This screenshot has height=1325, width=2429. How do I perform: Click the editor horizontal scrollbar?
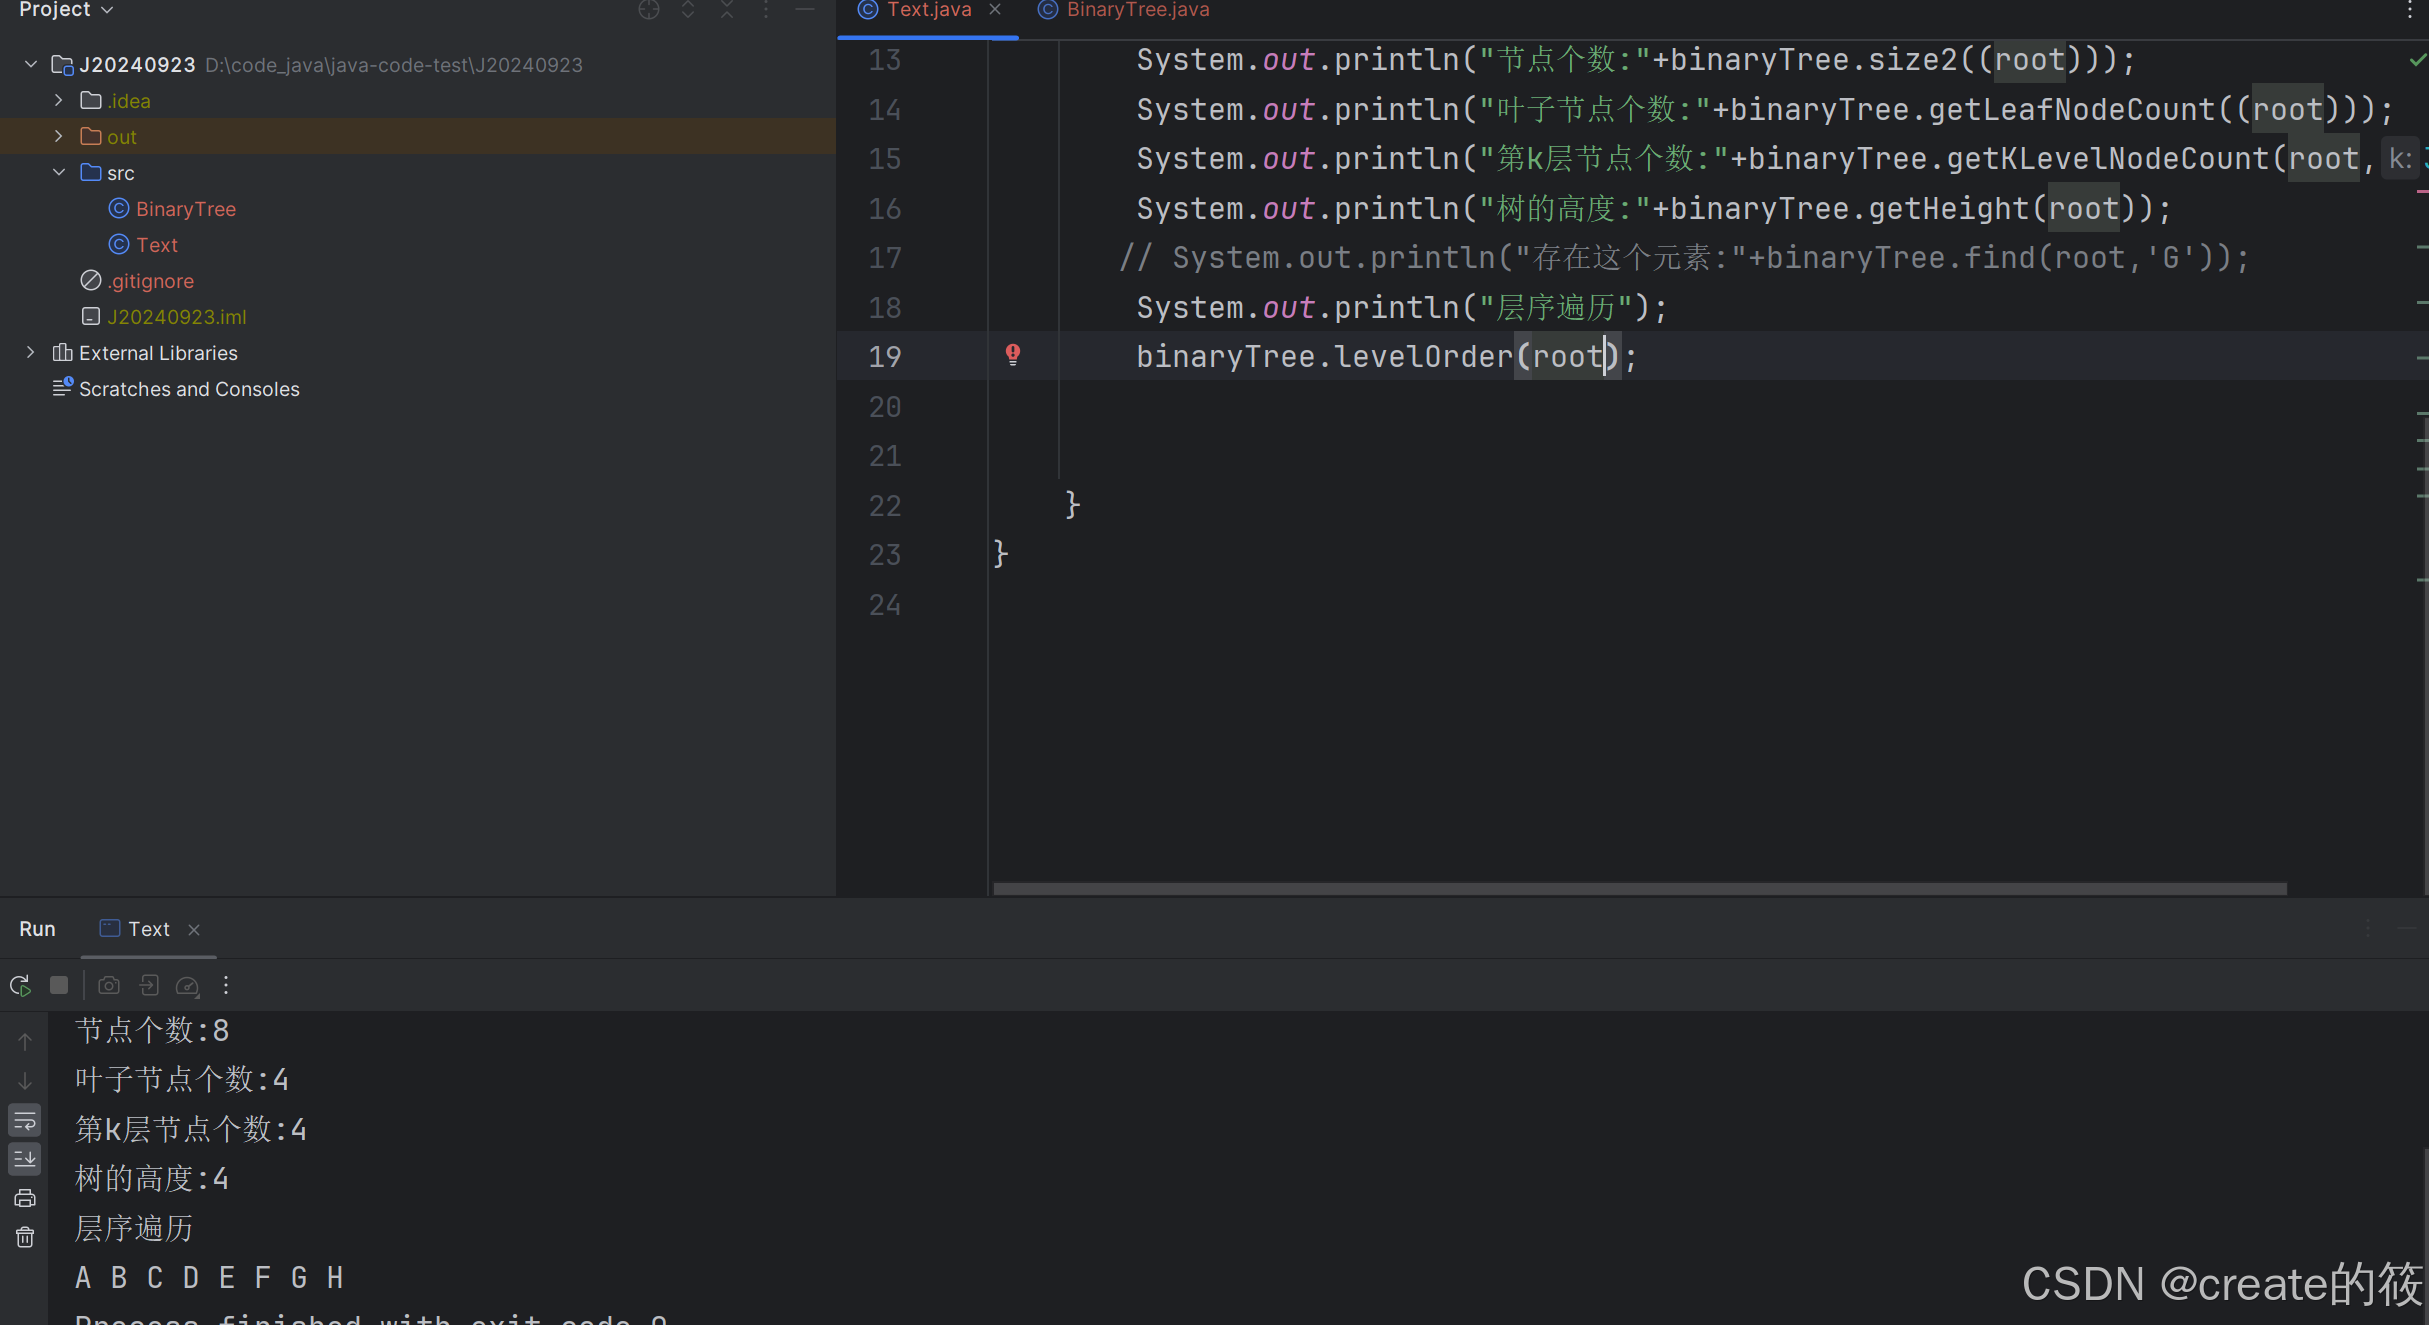tap(1640, 888)
